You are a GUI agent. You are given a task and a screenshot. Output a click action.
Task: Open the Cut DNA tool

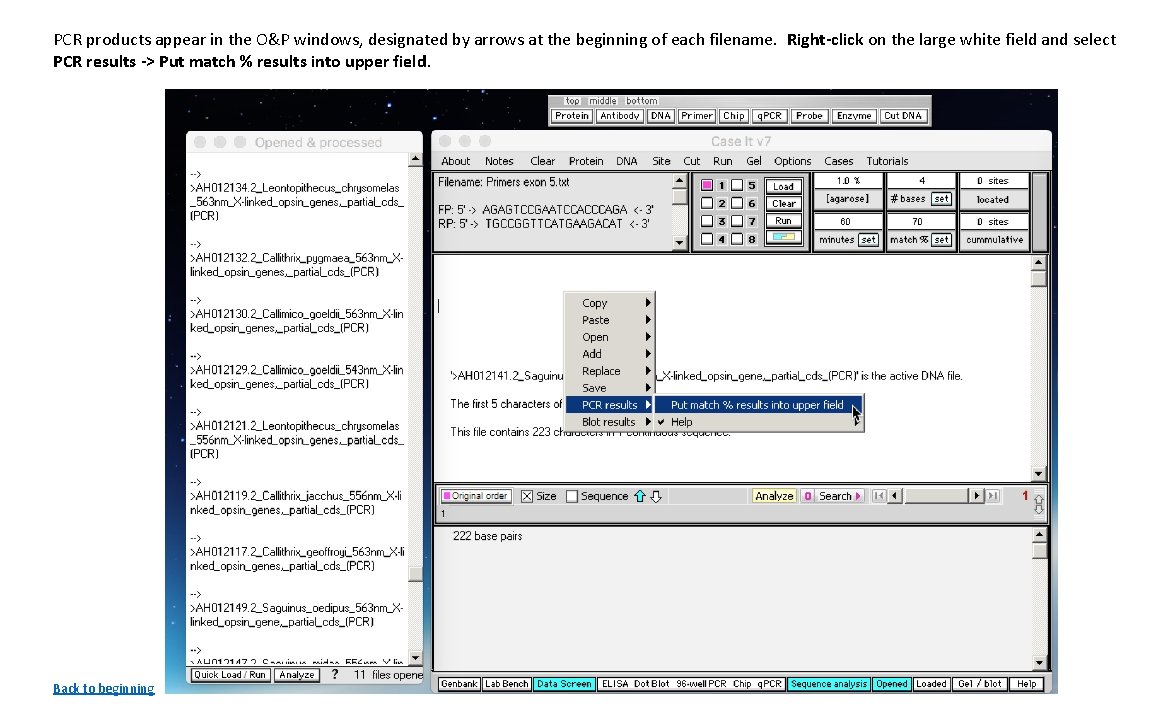(x=902, y=116)
